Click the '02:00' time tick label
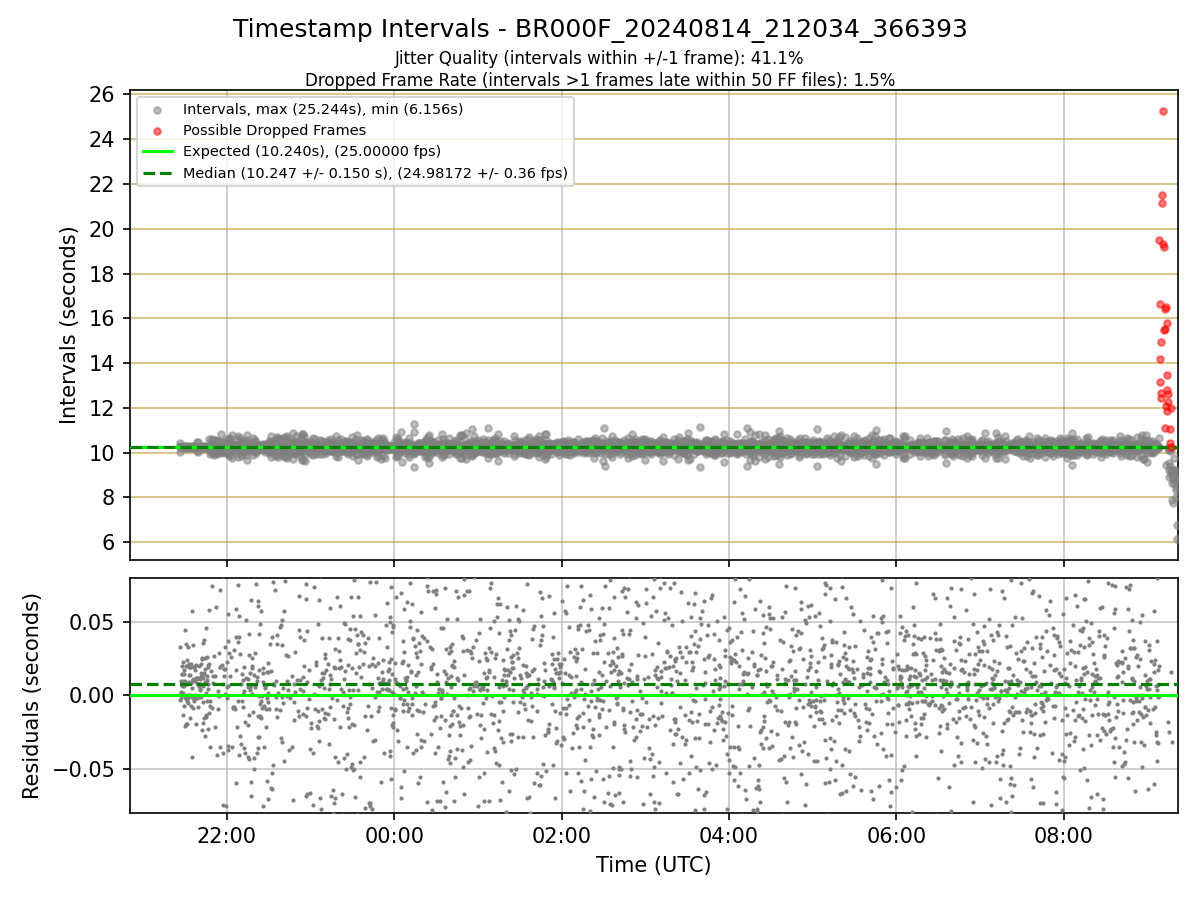This screenshot has width=1200, height=900. click(561, 834)
